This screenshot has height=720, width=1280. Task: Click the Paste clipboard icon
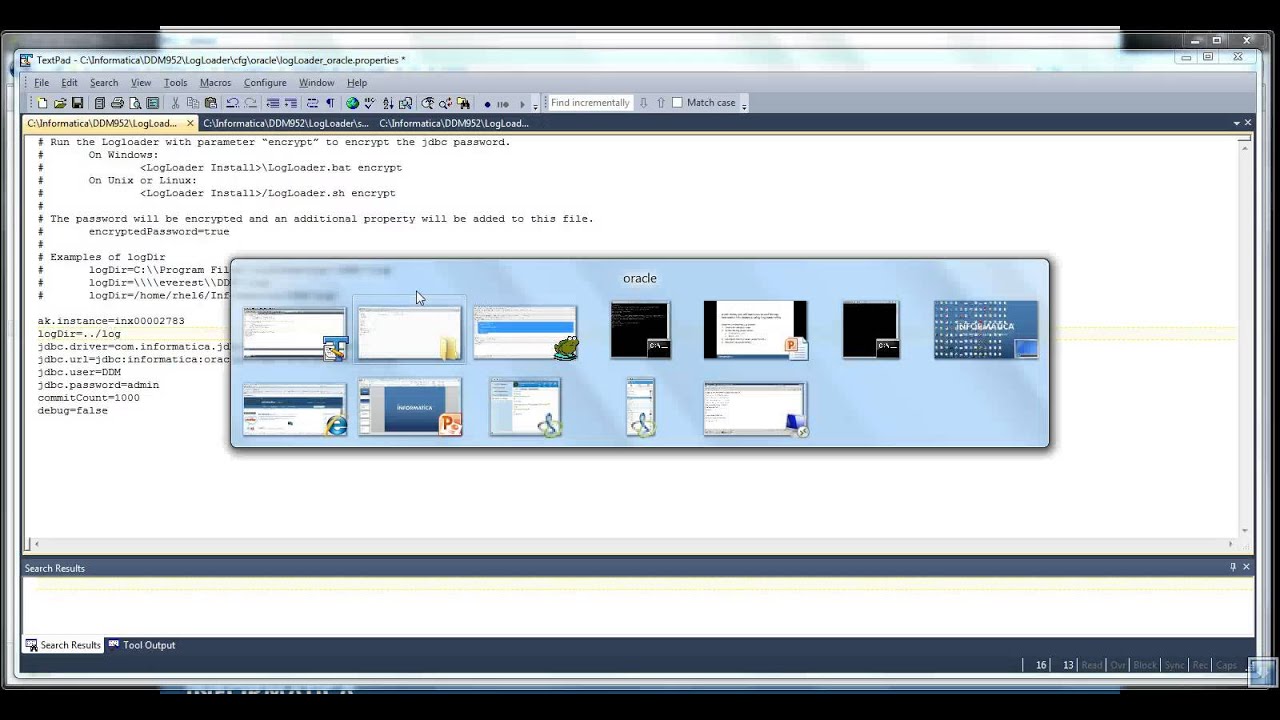[211, 103]
